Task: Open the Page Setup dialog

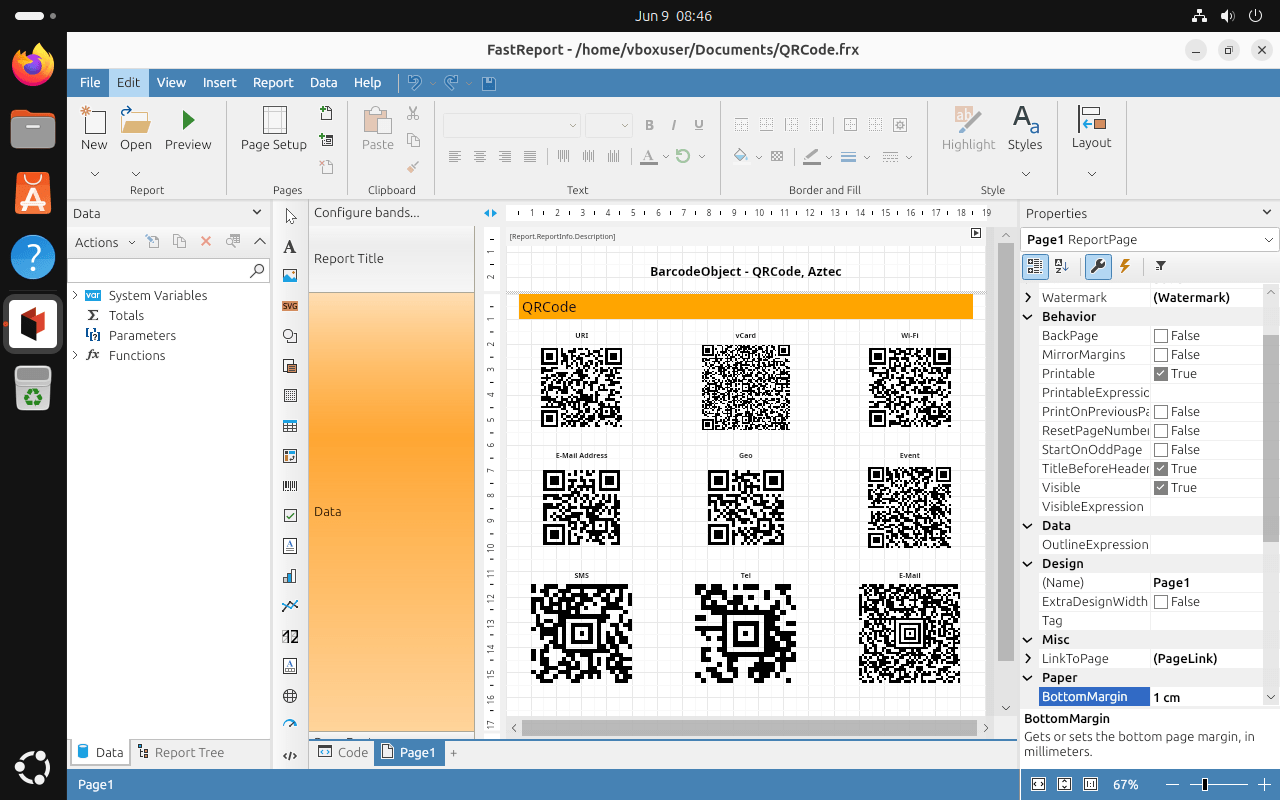Action: 274,130
